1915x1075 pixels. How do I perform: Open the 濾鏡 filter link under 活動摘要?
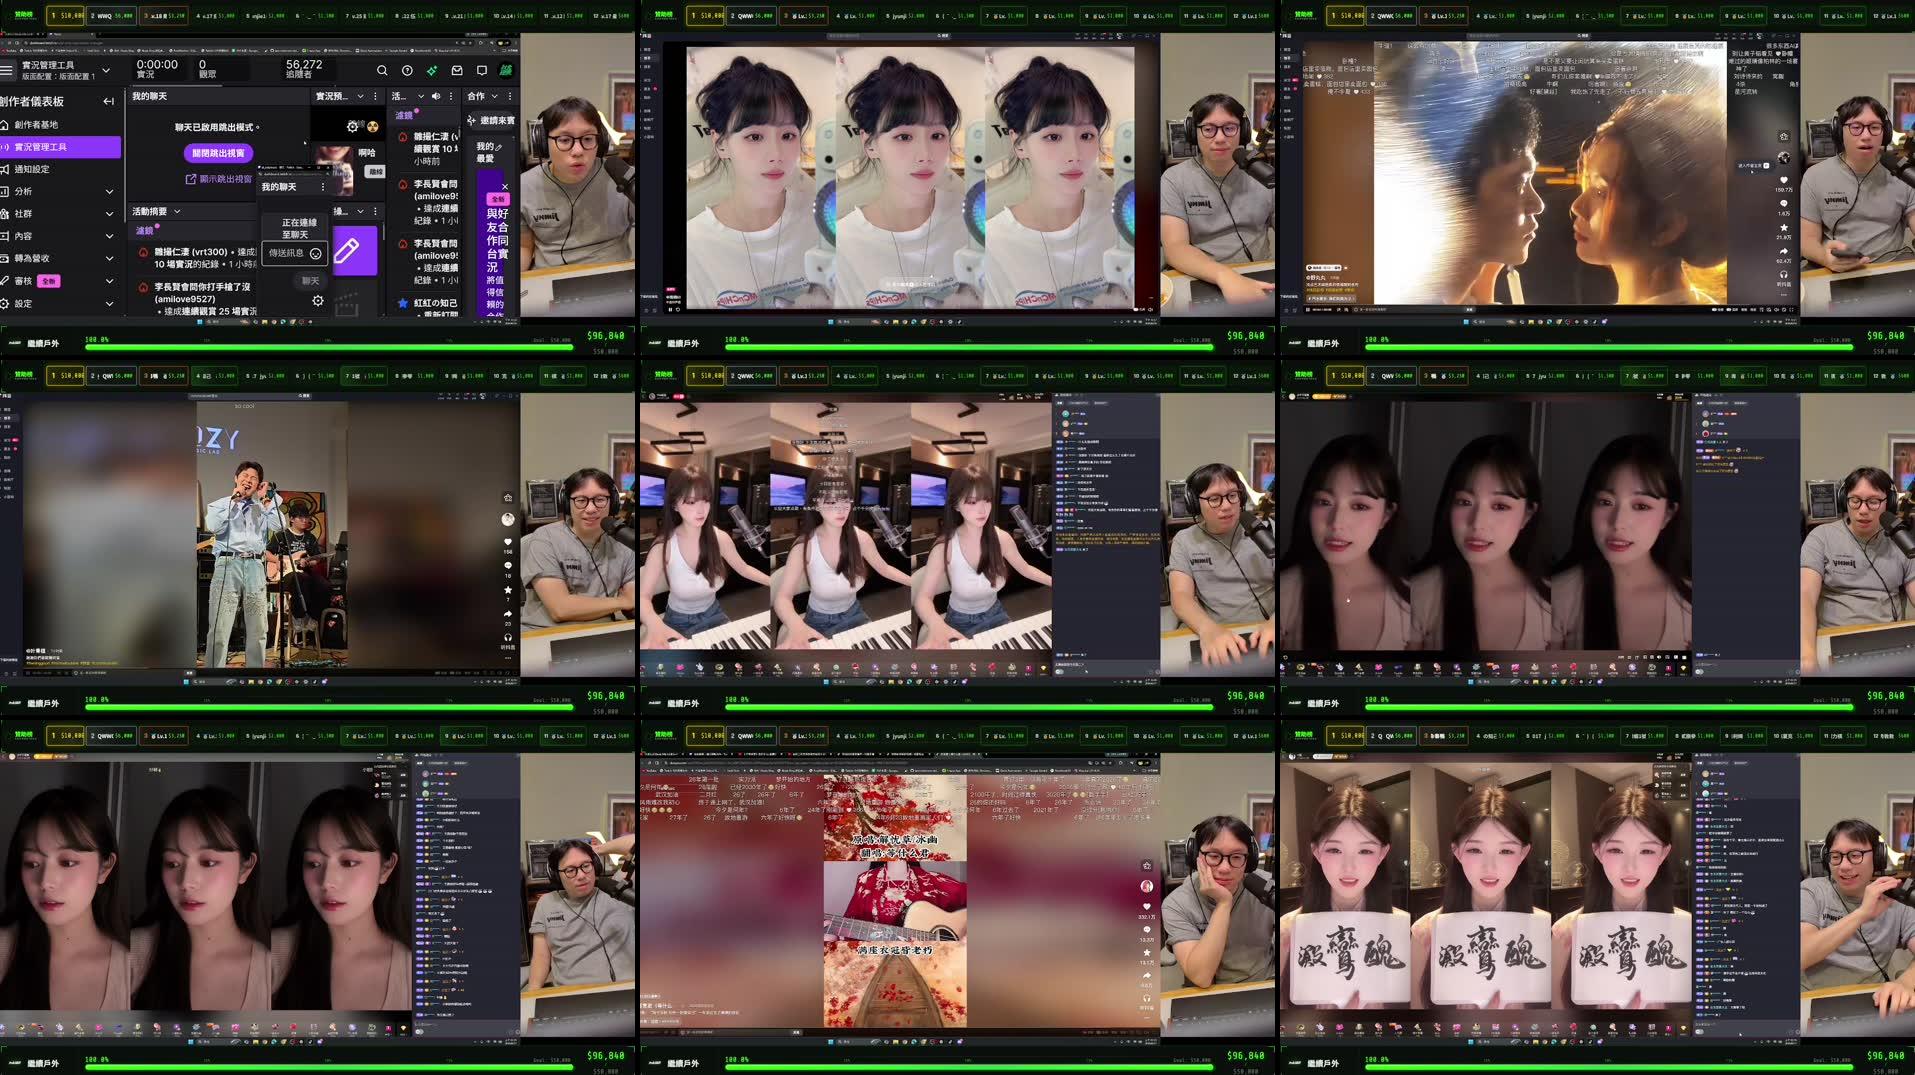[x=145, y=231]
